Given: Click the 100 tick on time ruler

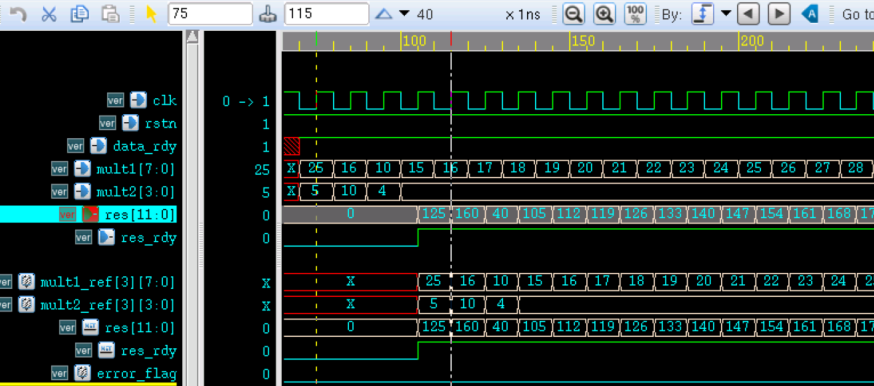Looking at the screenshot, I should pos(414,41).
